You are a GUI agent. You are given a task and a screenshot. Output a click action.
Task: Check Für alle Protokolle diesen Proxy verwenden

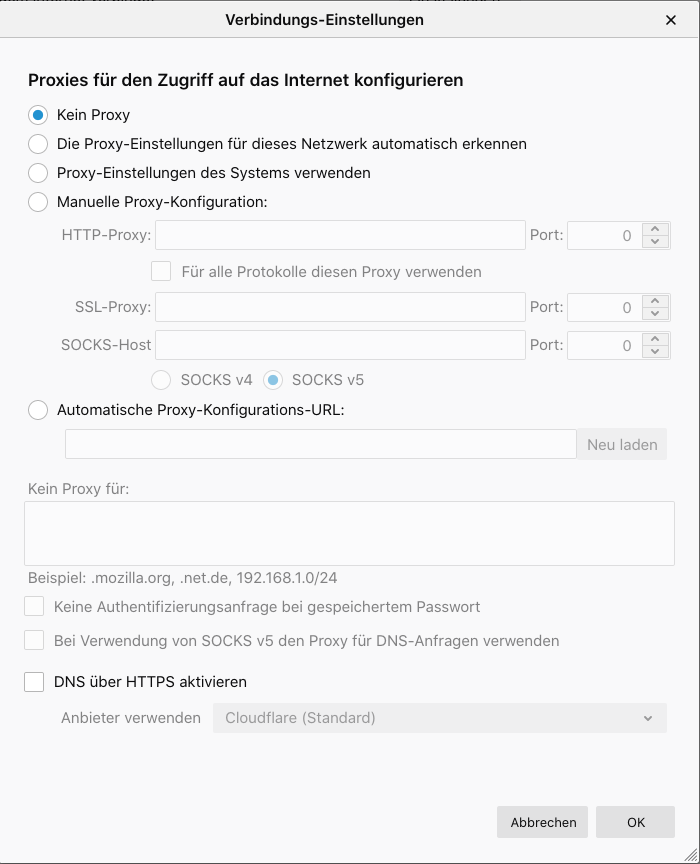point(161,271)
